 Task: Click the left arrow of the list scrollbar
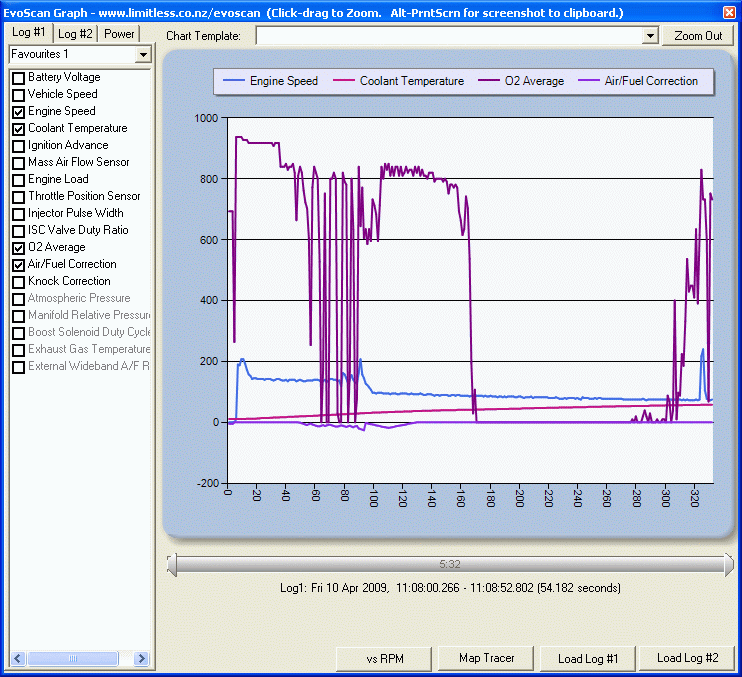pos(18,658)
